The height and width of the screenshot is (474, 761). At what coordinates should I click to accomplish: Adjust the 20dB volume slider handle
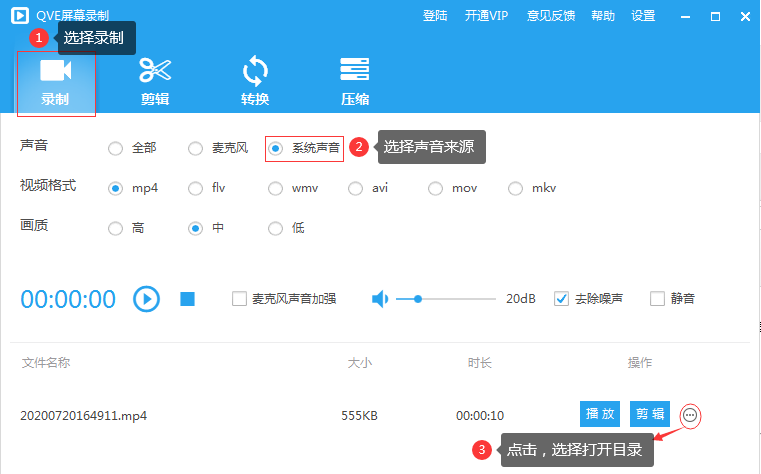(x=418, y=298)
